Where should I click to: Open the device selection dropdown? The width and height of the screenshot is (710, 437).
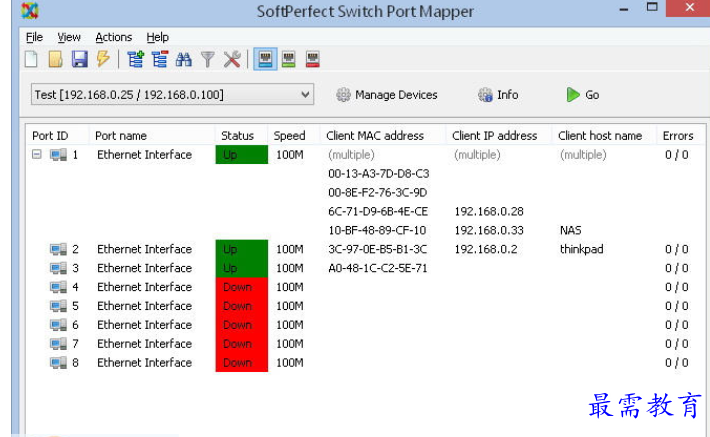point(172,95)
